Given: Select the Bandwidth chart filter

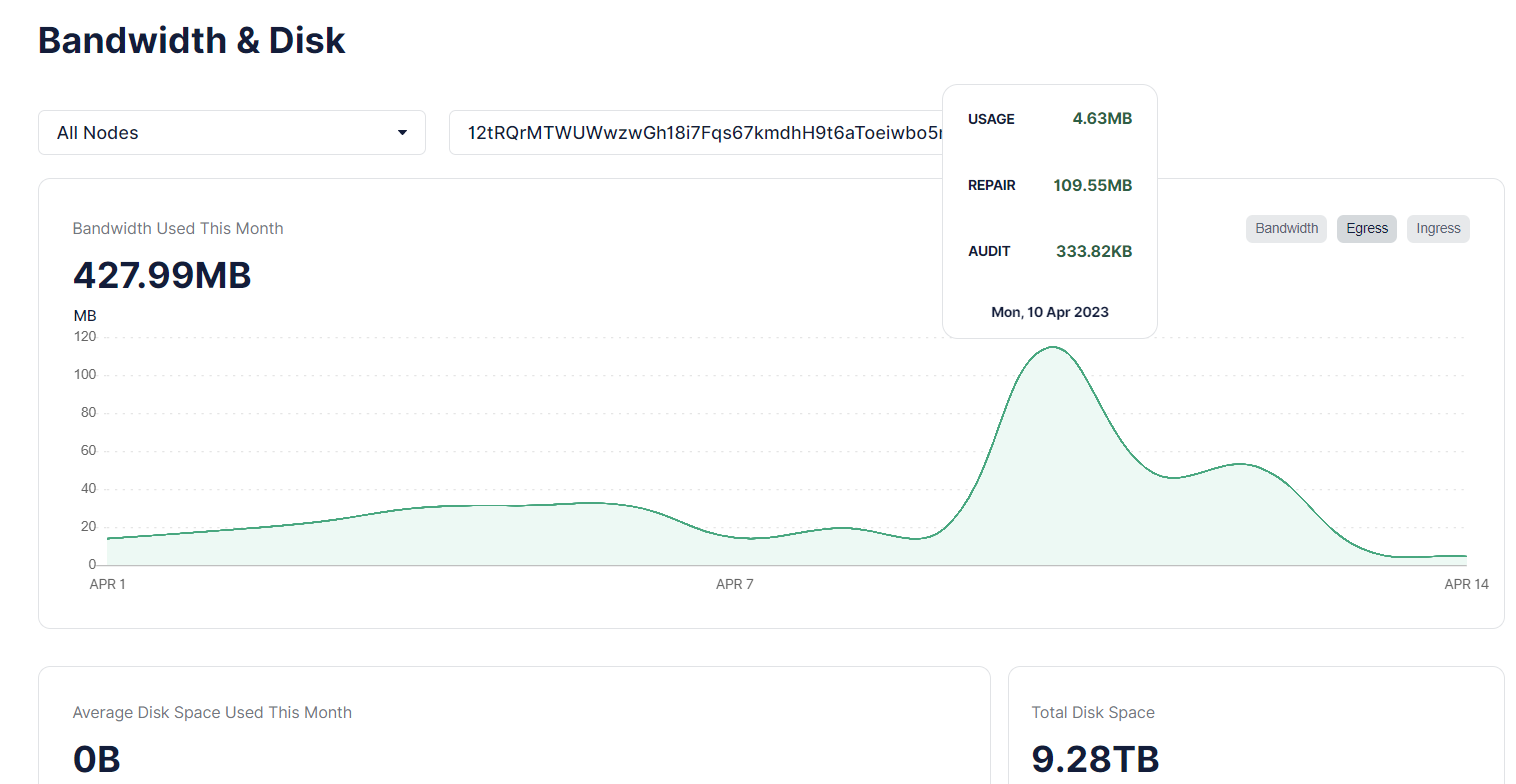Looking at the screenshot, I should (x=1286, y=229).
